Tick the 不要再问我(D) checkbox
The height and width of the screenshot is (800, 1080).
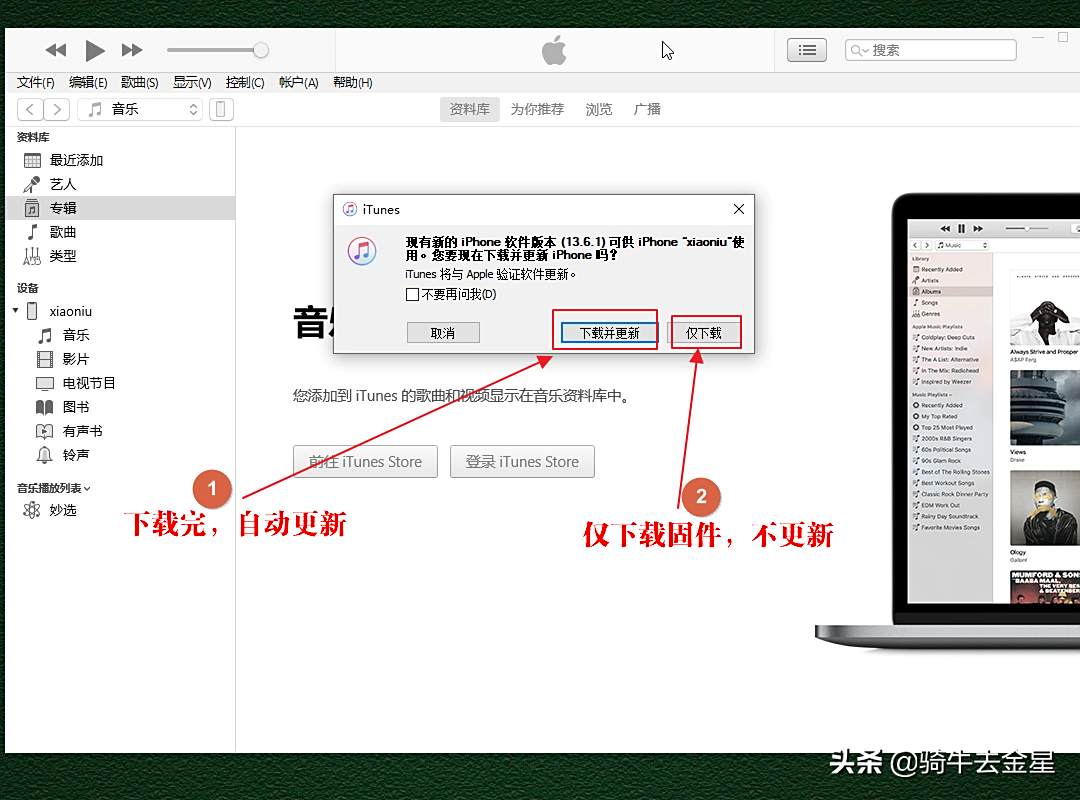click(413, 295)
